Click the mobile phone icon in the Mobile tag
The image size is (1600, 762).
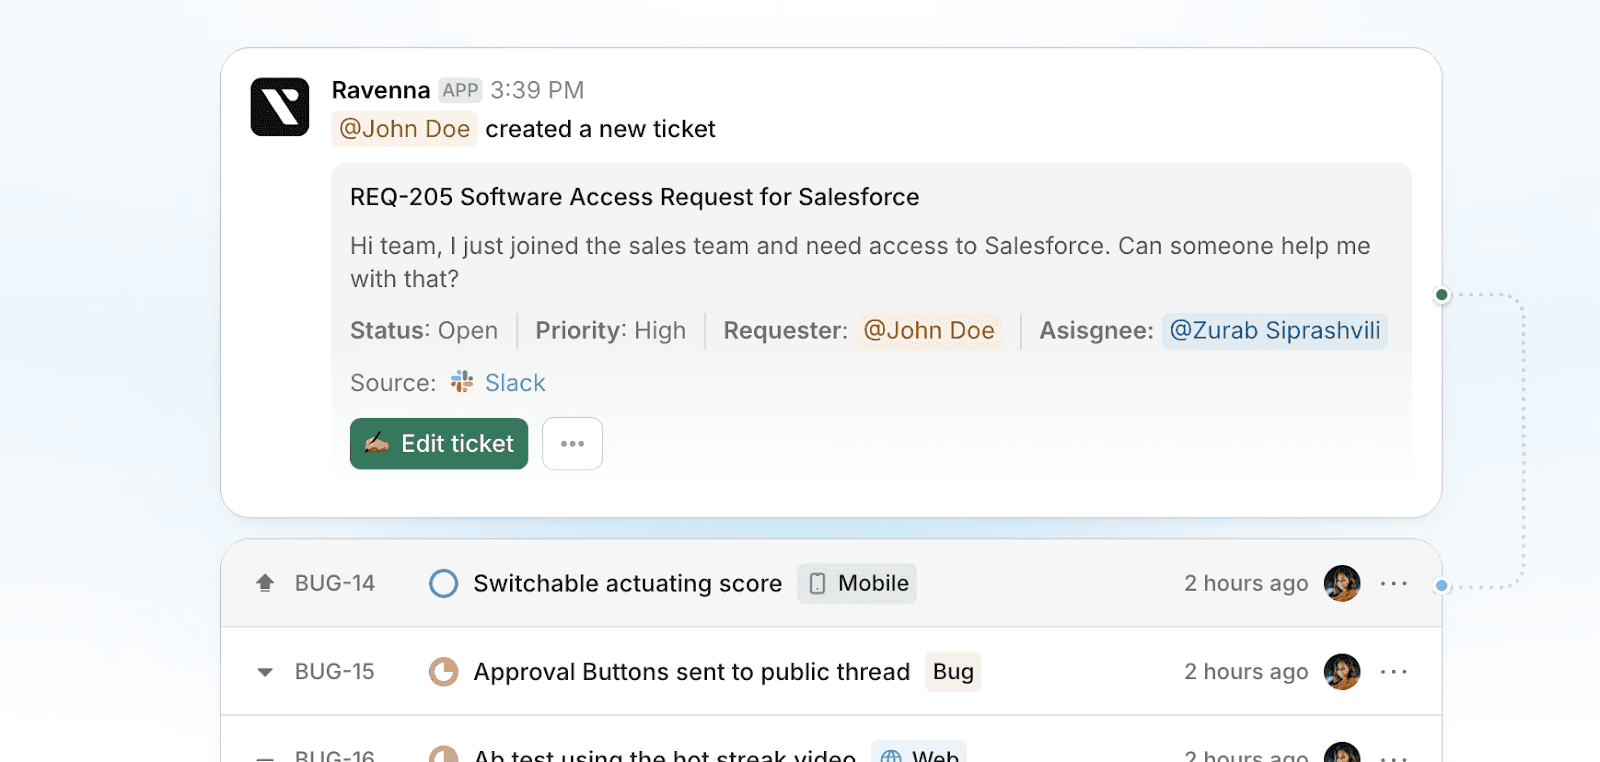pos(817,583)
